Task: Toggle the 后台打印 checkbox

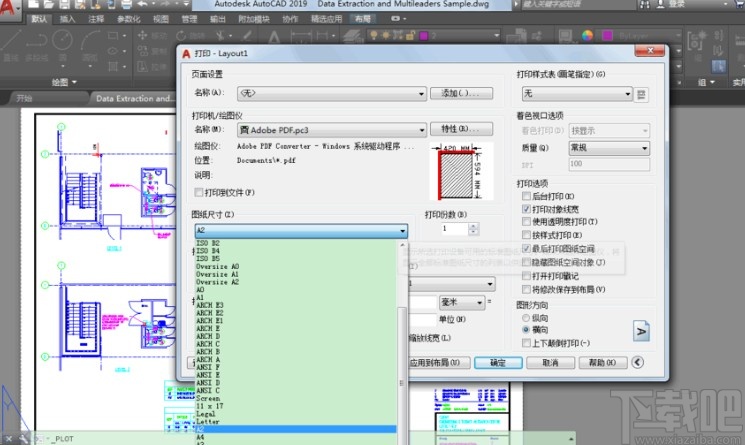Action: pyautogui.click(x=526, y=196)
